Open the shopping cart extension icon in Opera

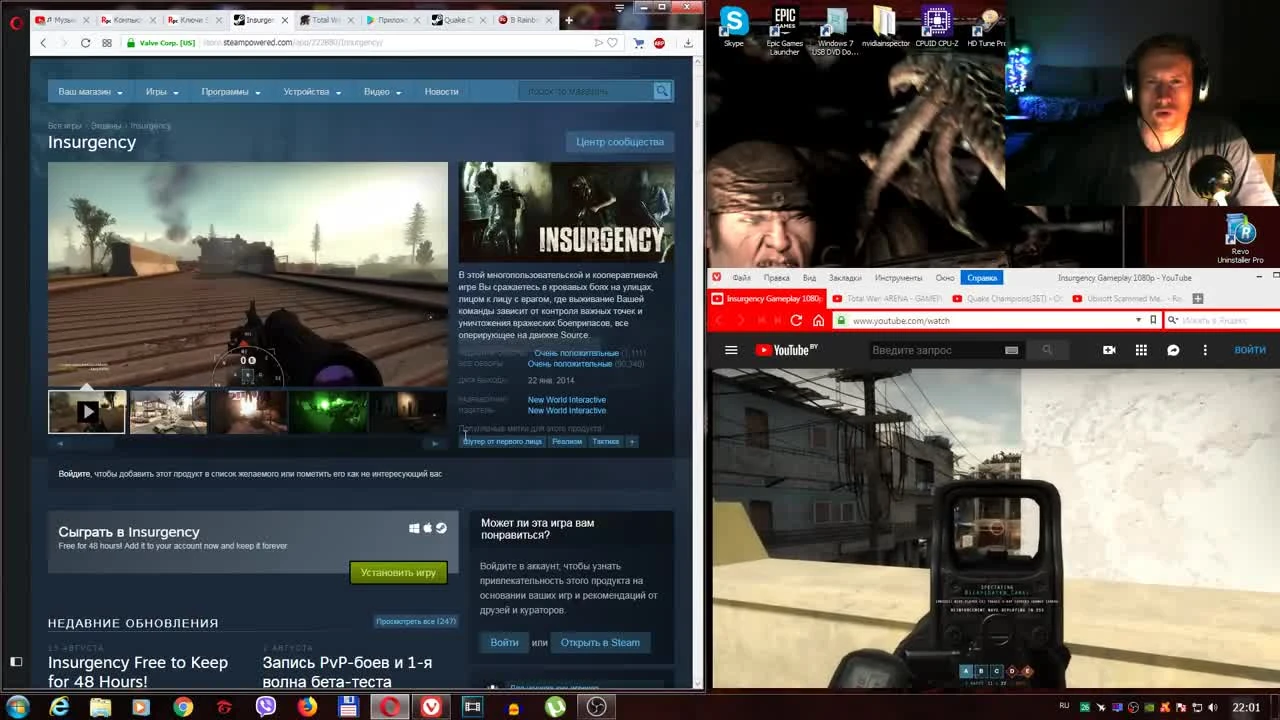pyautogui.click(x=638, y=43)
